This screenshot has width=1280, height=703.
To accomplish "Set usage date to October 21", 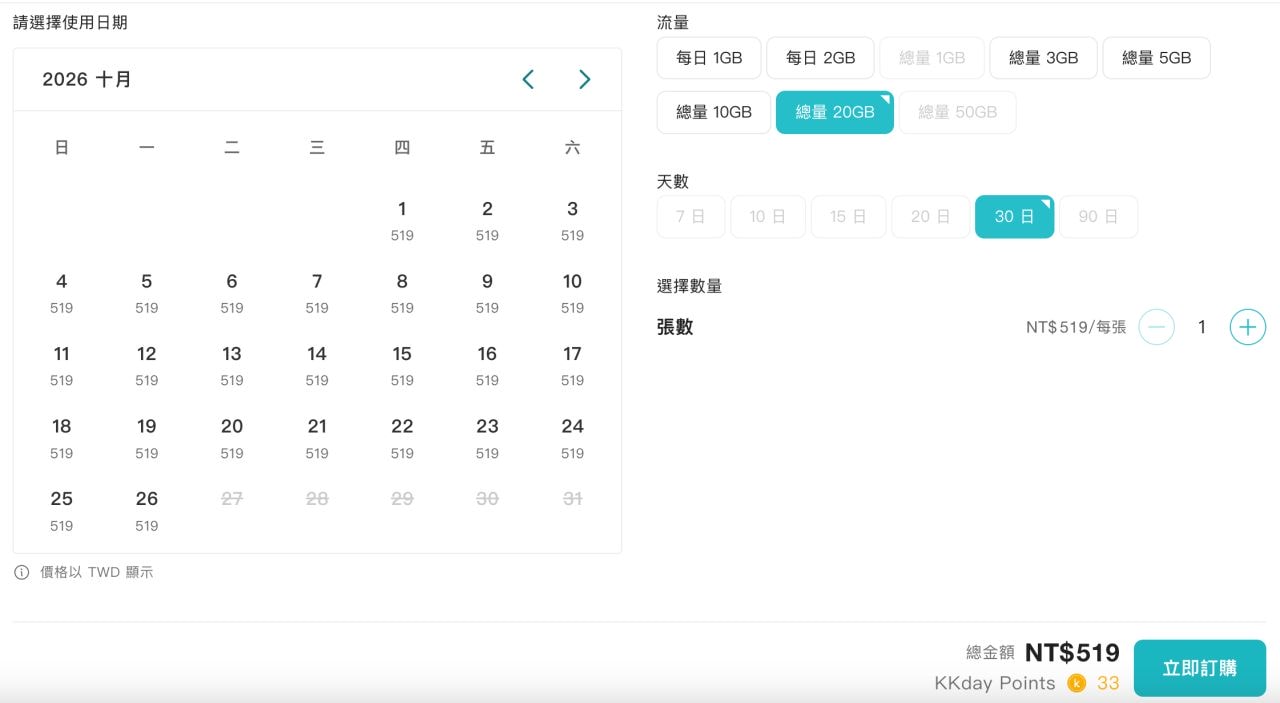I will pyautogui.click(x=317, y=438).
